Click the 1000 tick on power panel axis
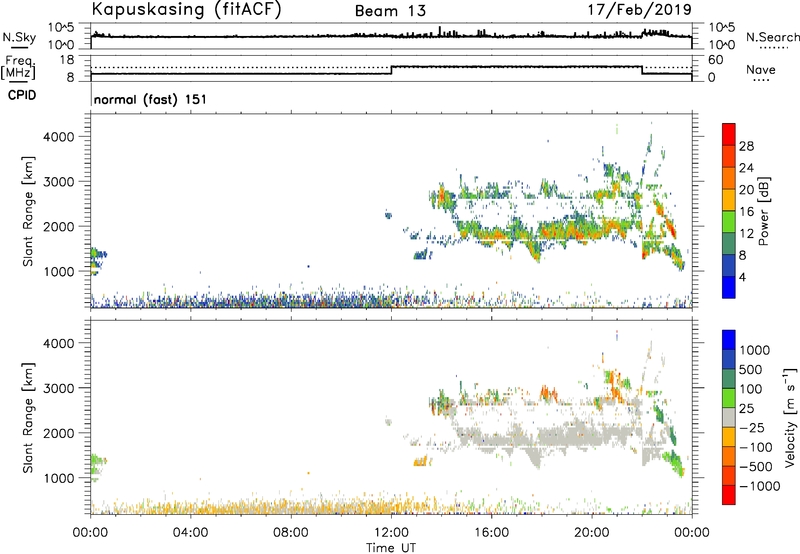800x554 pixels. click(61, 271)
